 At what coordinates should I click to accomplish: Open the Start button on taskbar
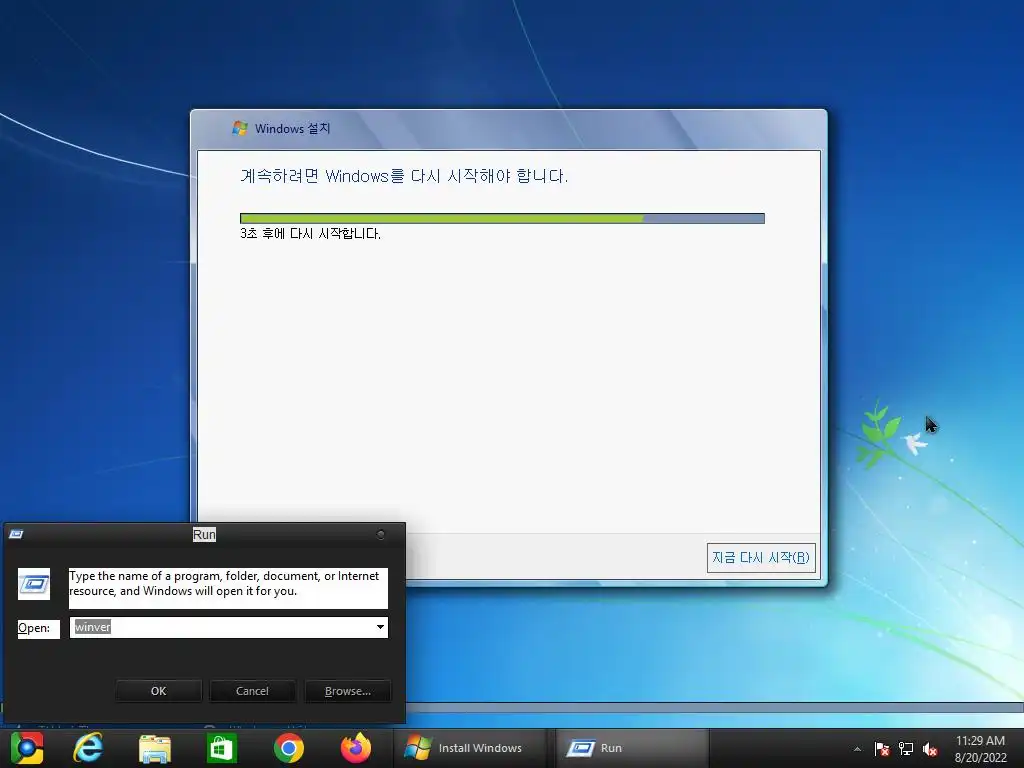(27, 748)
